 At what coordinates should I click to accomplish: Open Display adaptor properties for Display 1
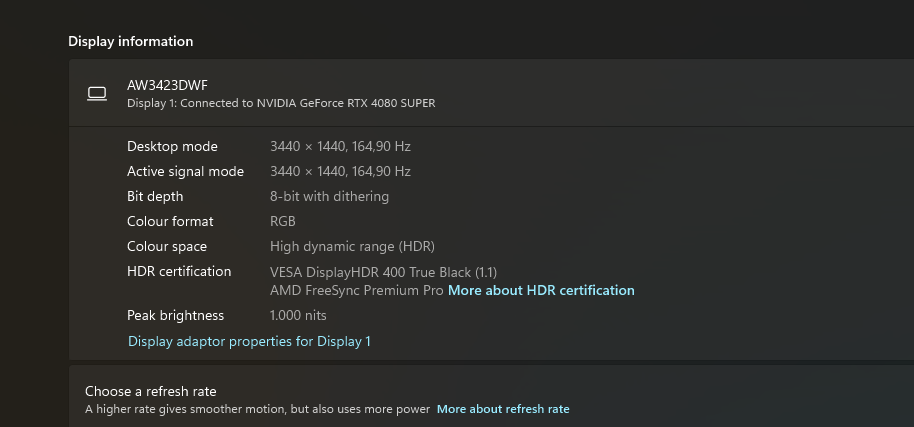(249, 341)
